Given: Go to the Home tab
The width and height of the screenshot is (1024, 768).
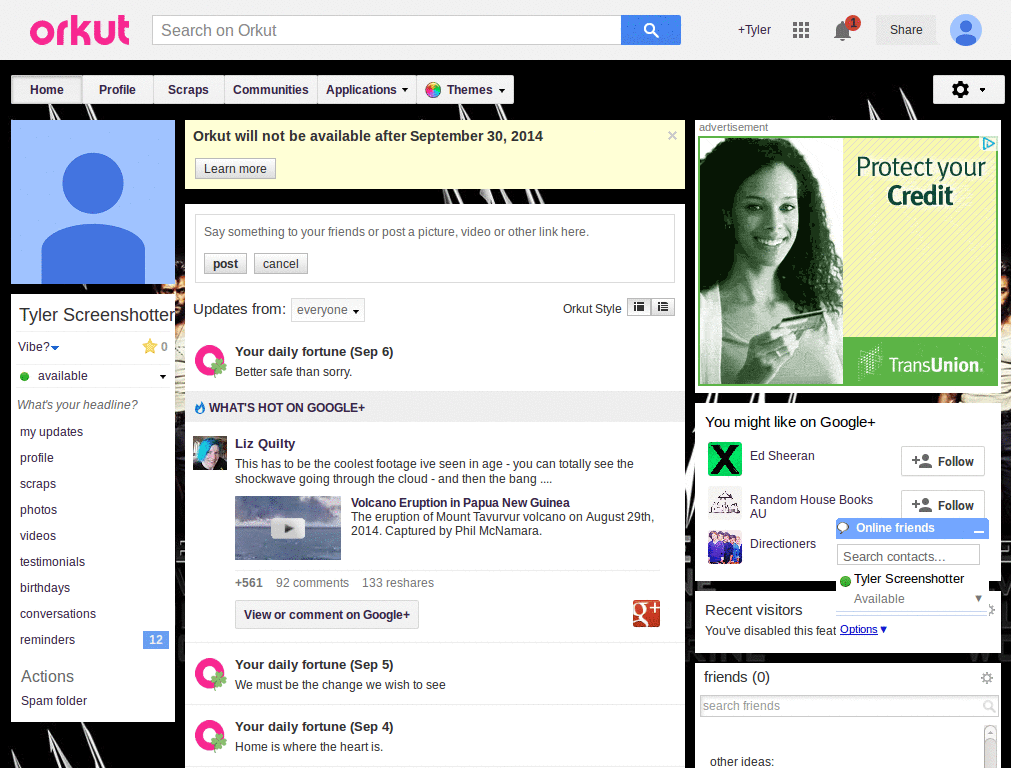Looking at the screenshot, I should (x=47, y=89).
